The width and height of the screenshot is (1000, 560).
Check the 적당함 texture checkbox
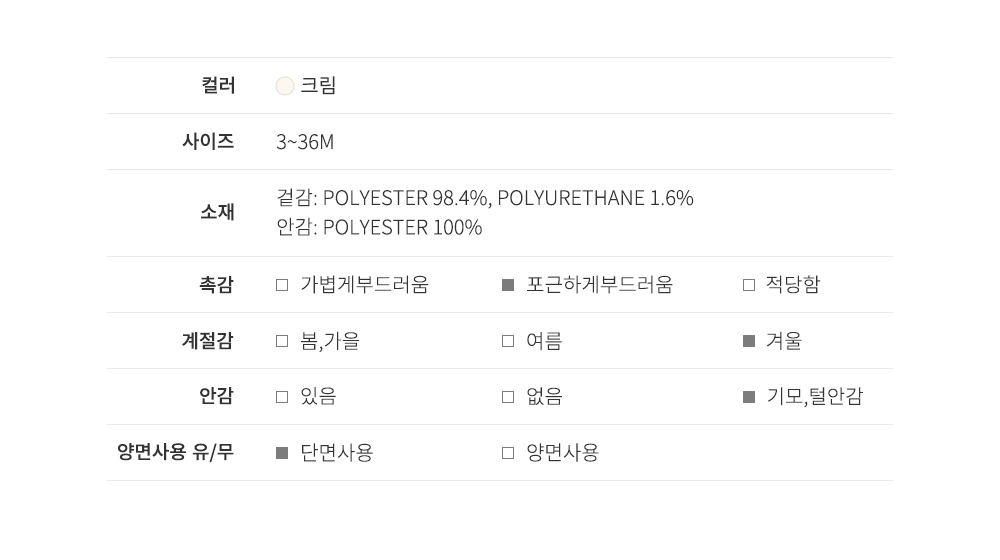[x=749, y=285]
